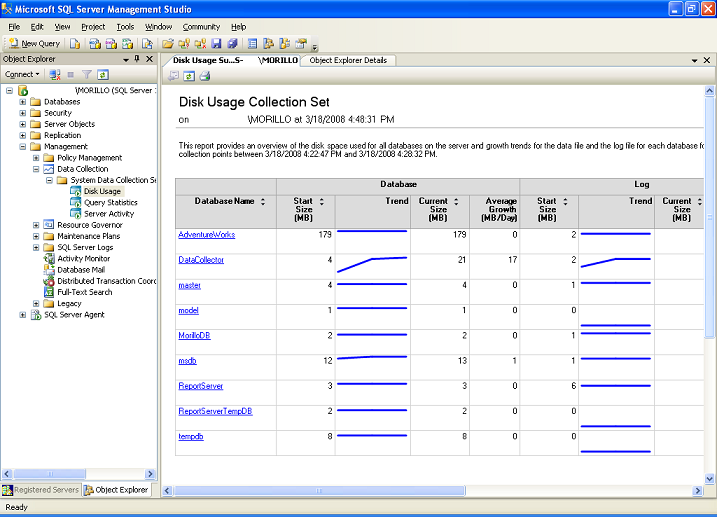The width and height of the screenshot is (717, 517).
Task: Close the document tab window
Action: click(x=707, y=60)
